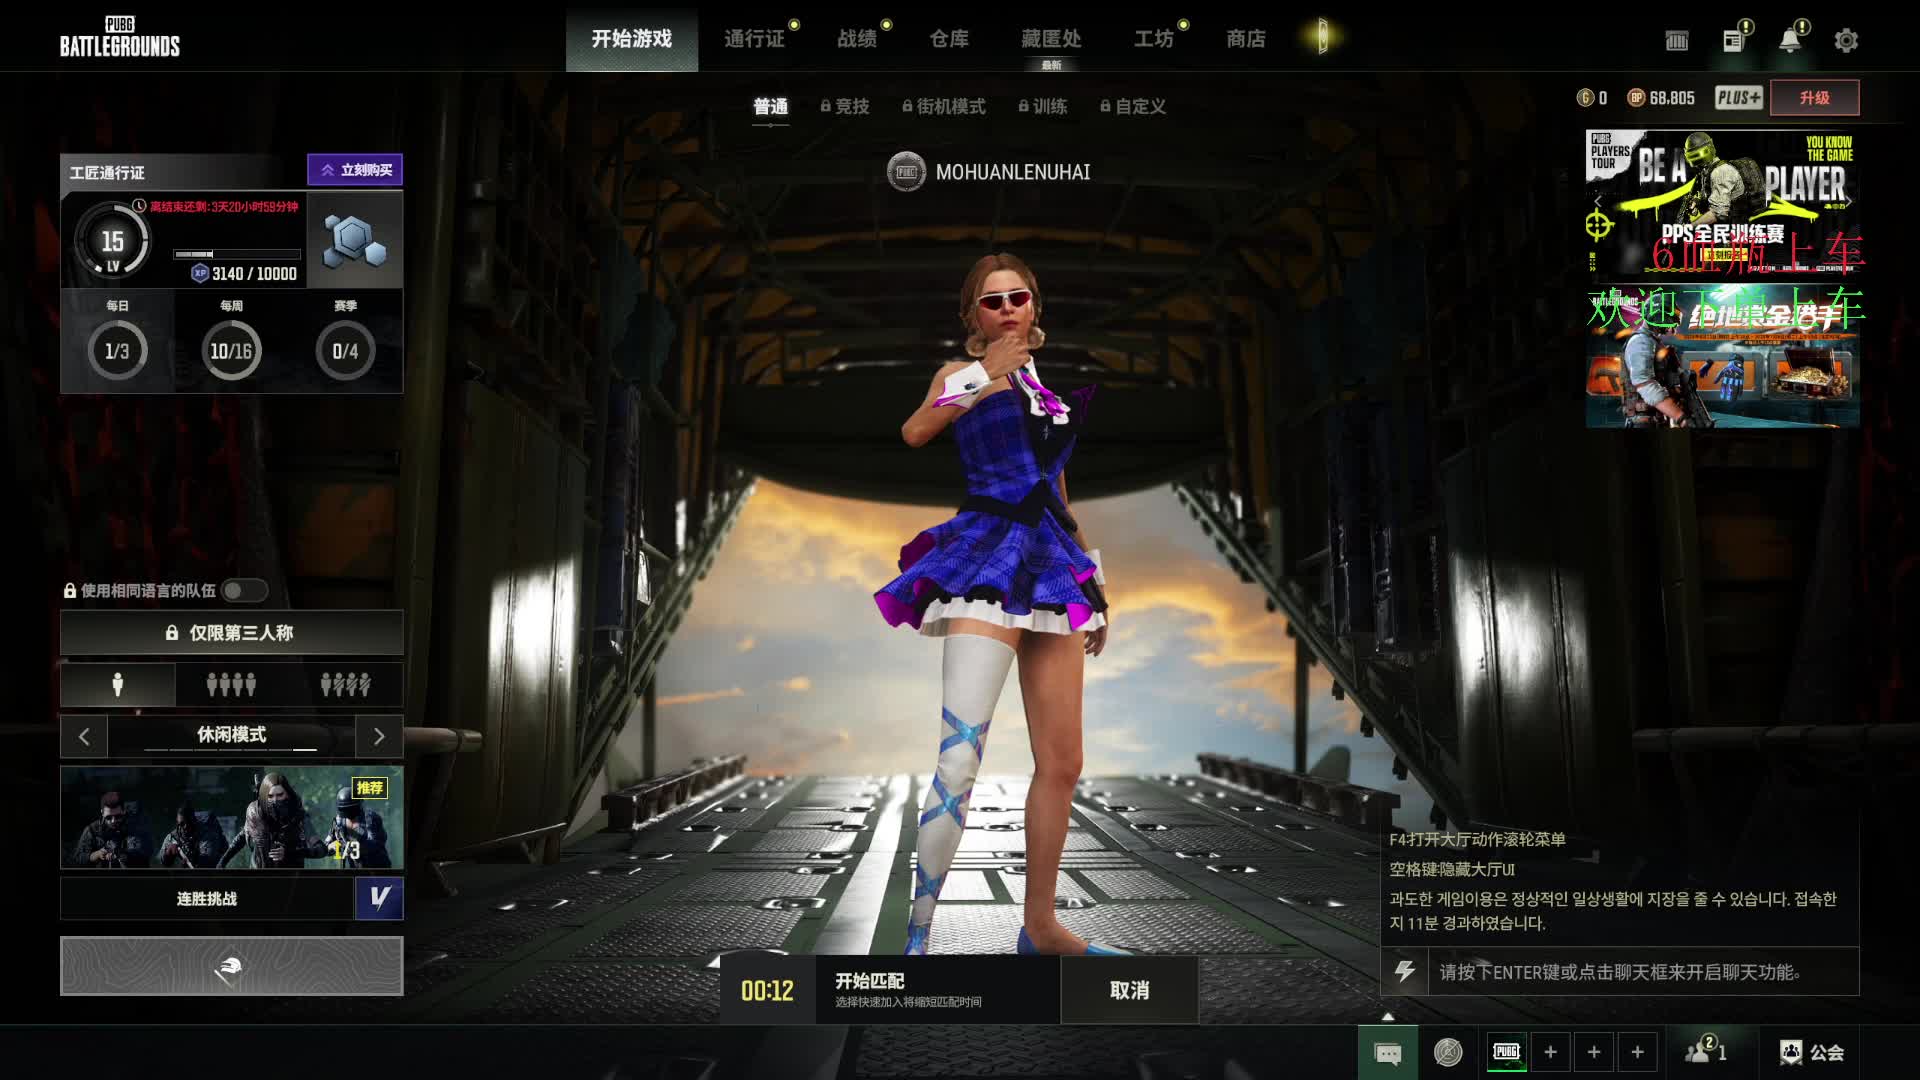1920x1080 pixels.
Task: Click the 00:12 matchmaking timer
Action: pyautogui.click(x=767, y=990)
